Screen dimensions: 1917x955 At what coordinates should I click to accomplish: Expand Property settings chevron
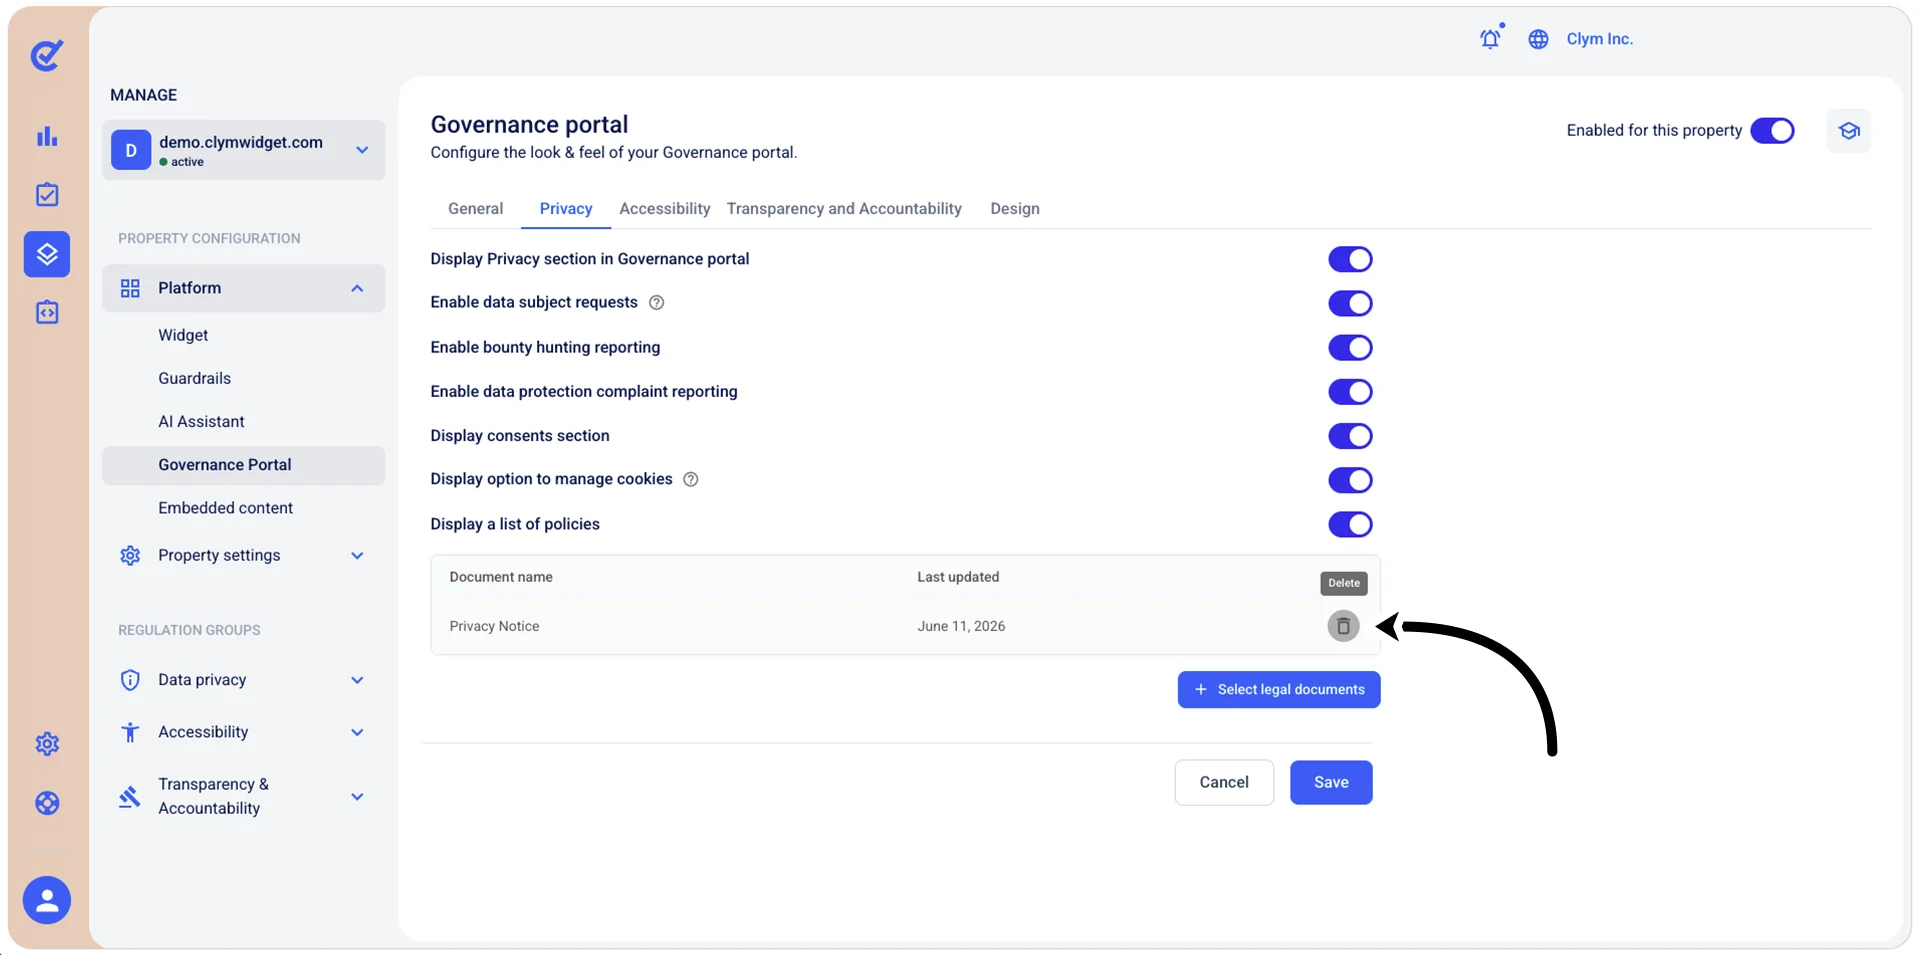coord(357,556)
